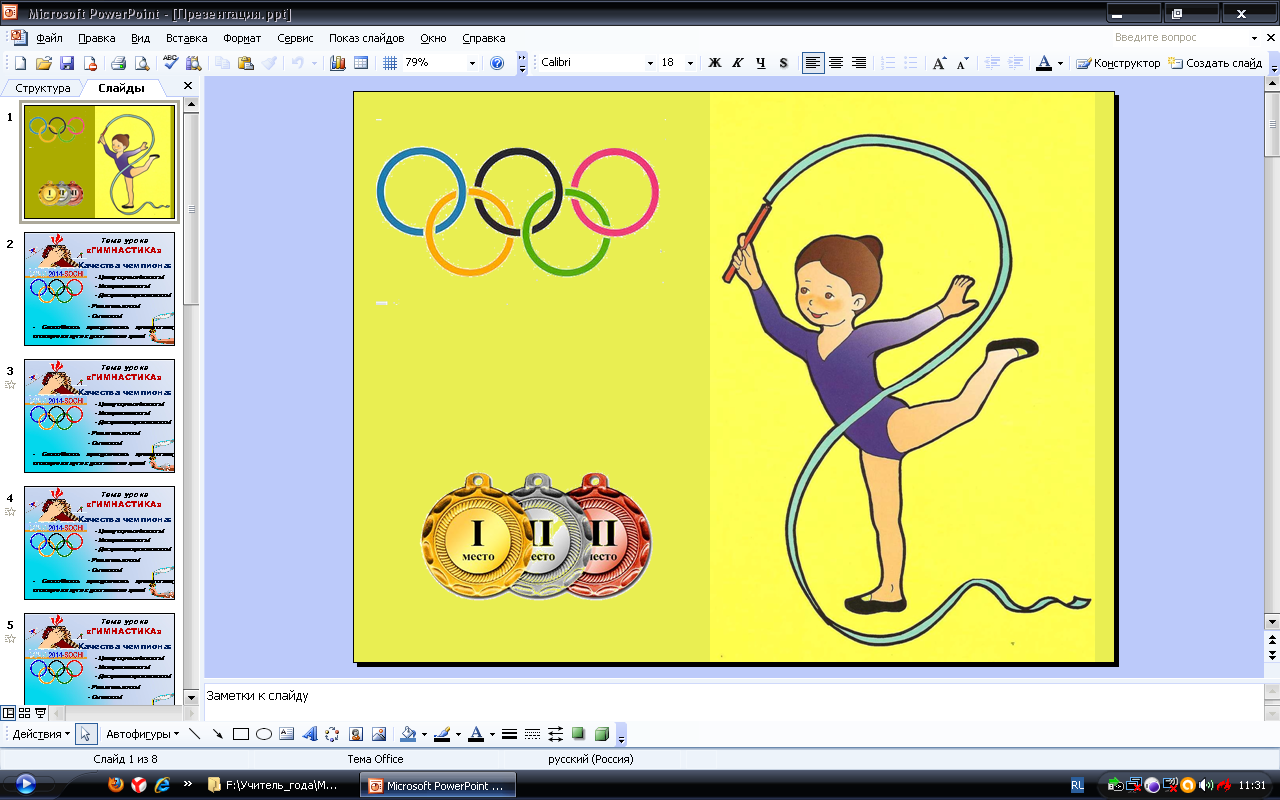
Task: Create a new blank presentation
Action: click(x=19, y=63)
